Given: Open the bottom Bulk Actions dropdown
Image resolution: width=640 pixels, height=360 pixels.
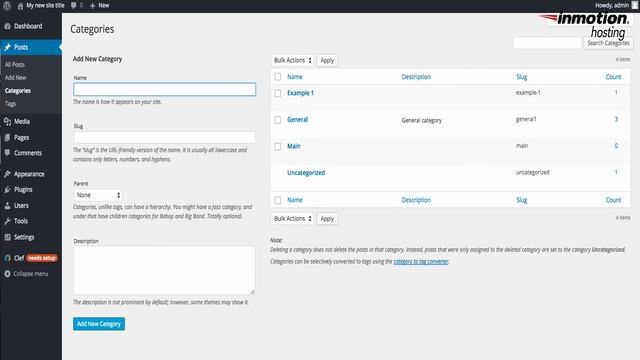Looking at the screenshot, I should point(292,219).
